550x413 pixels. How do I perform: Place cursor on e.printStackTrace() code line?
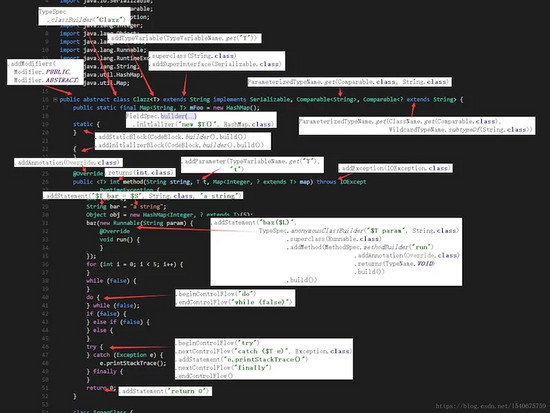[133, 363]
